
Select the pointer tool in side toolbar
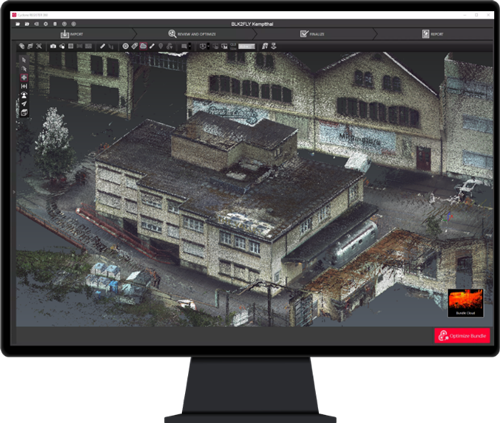(24, 60)
